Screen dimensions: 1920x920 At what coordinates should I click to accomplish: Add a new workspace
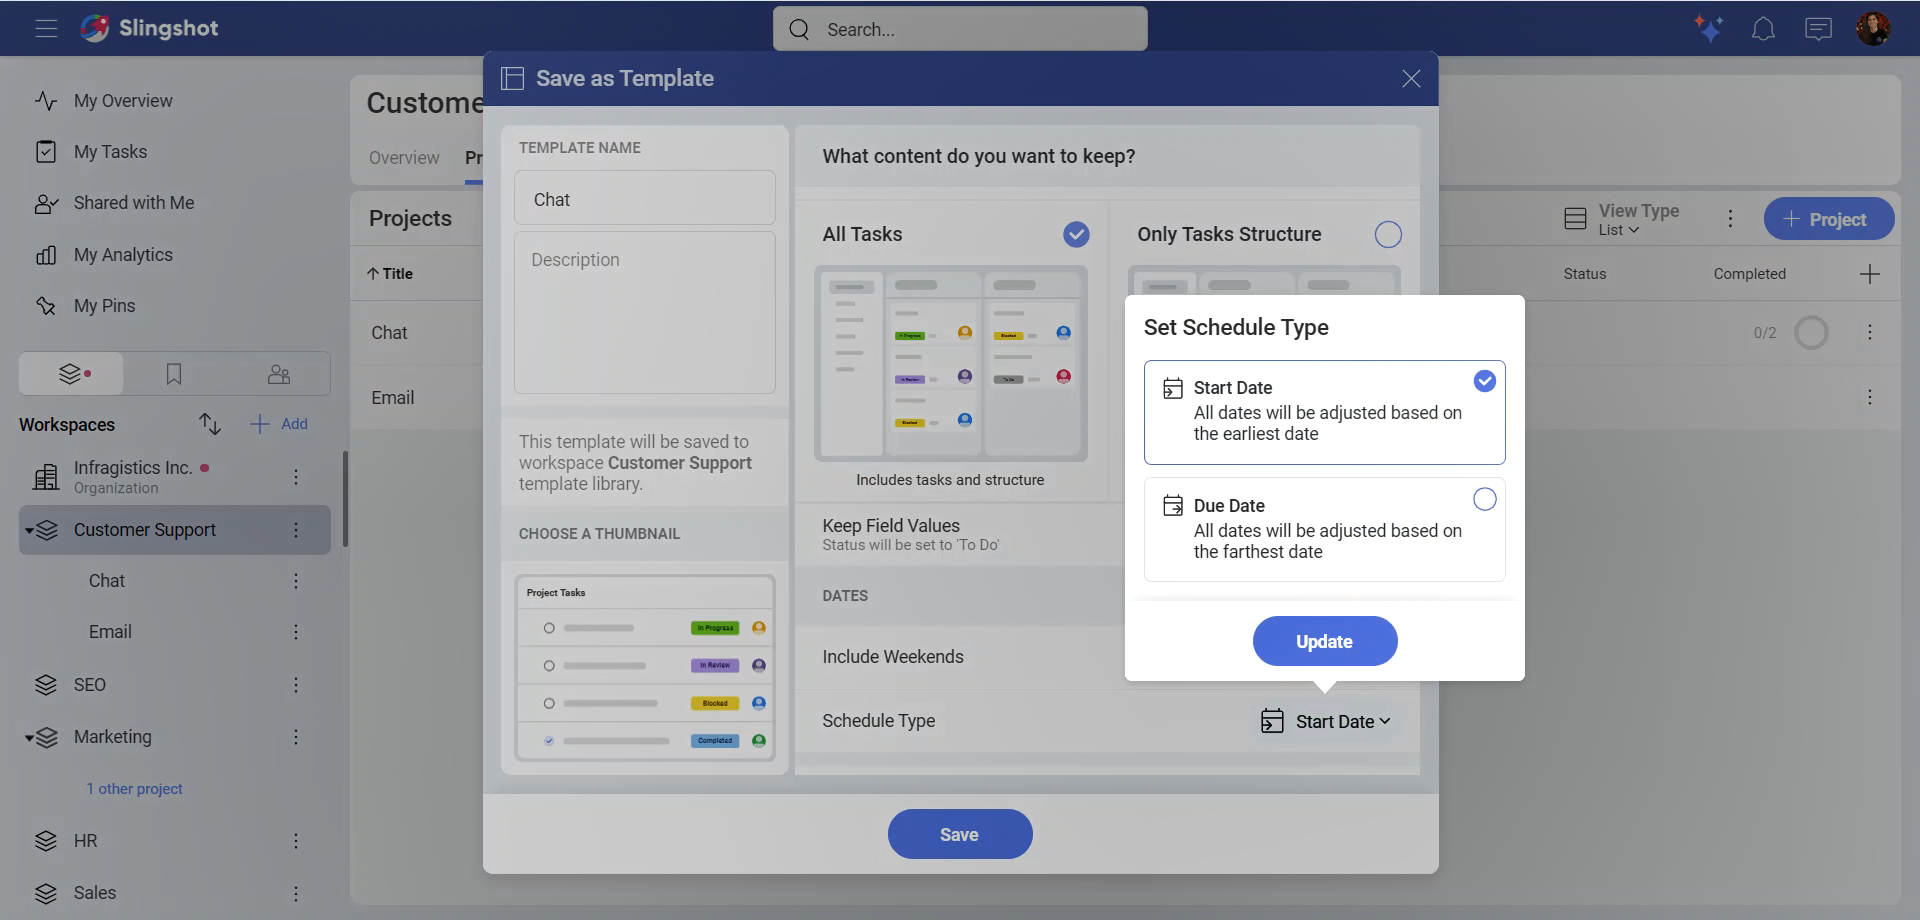279,424
